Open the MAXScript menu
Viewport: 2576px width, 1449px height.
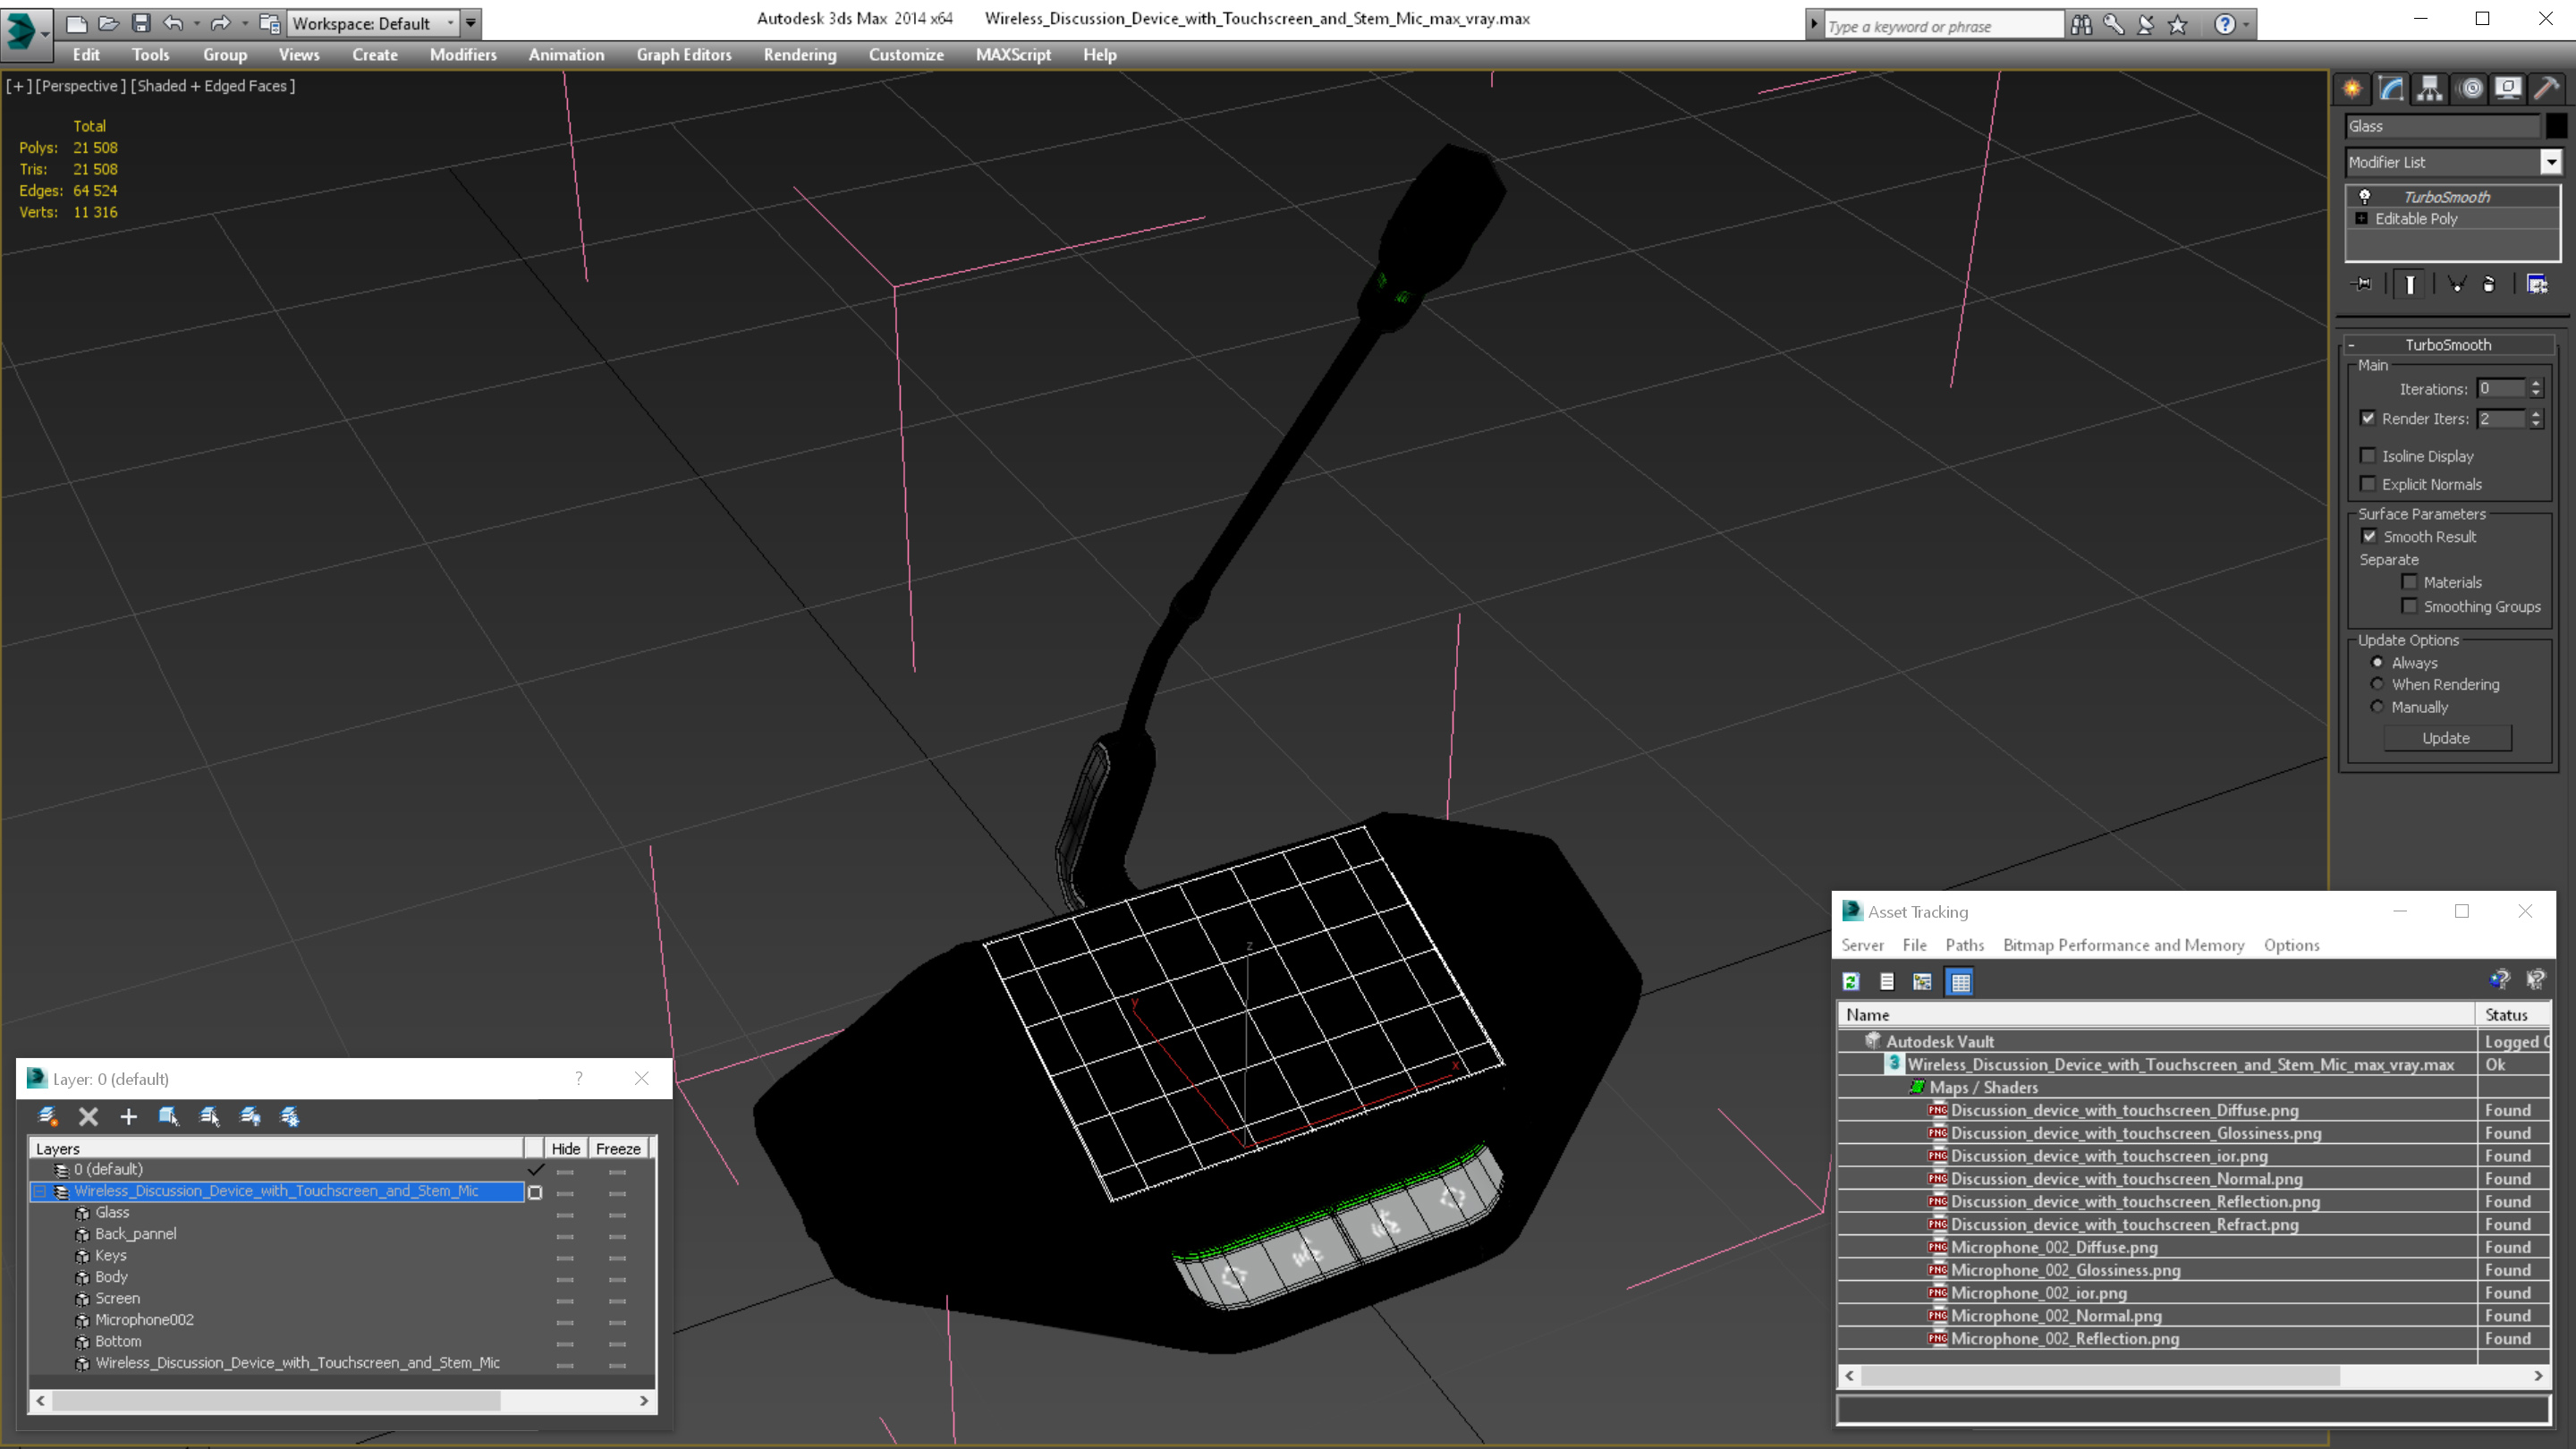[x=1013, y=55]
